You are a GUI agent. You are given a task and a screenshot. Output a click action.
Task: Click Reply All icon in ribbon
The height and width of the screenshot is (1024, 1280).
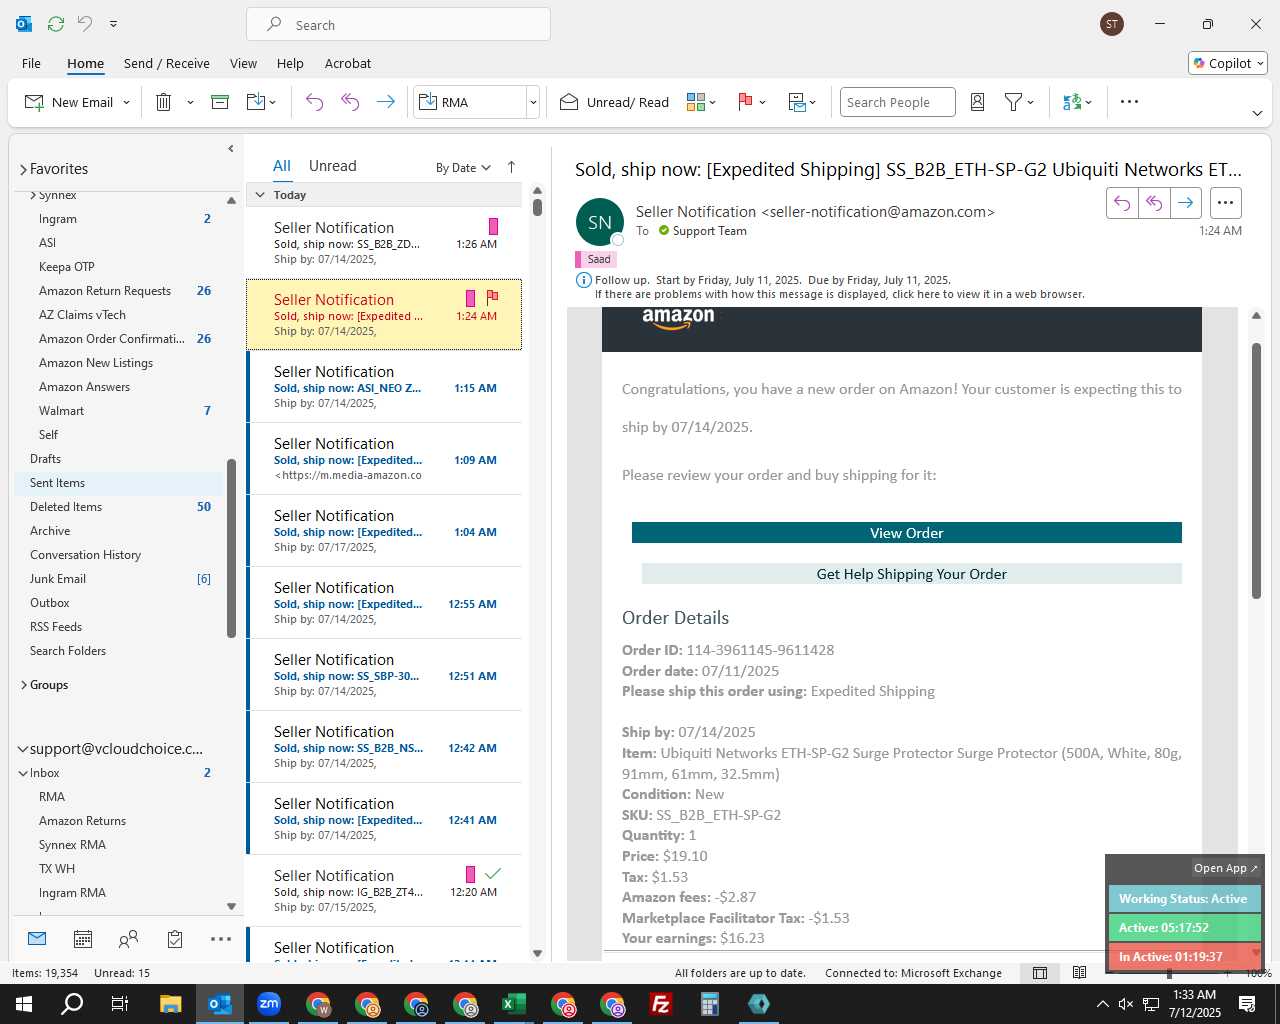tap(349, 102)
